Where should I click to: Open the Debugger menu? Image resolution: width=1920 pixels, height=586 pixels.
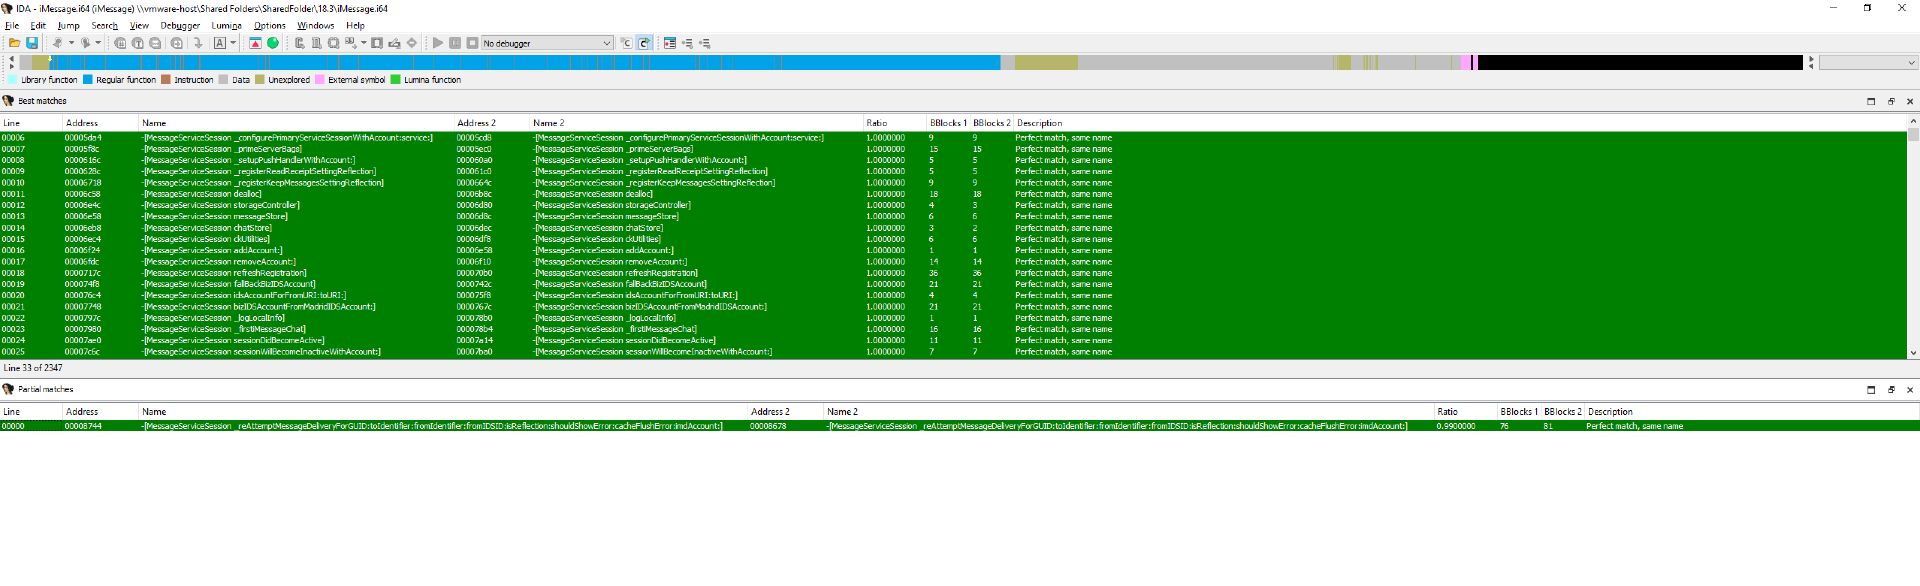(x=180, y=26)
